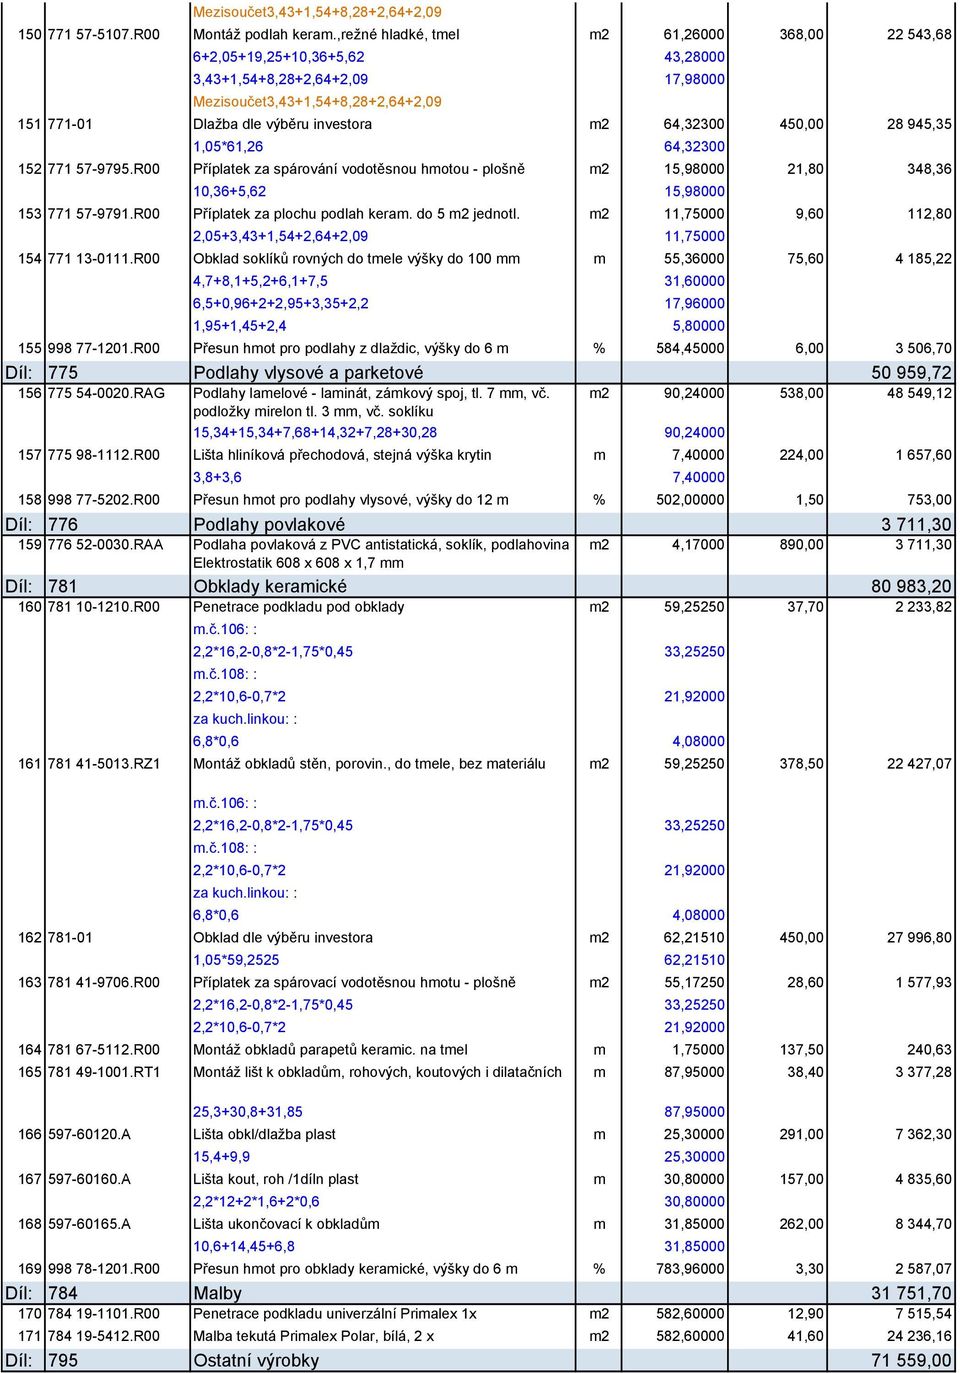Click 'Podlaha povlaková z PVC antistatická' description
This screenshot has width=960, height=1373.
point(381,554)
